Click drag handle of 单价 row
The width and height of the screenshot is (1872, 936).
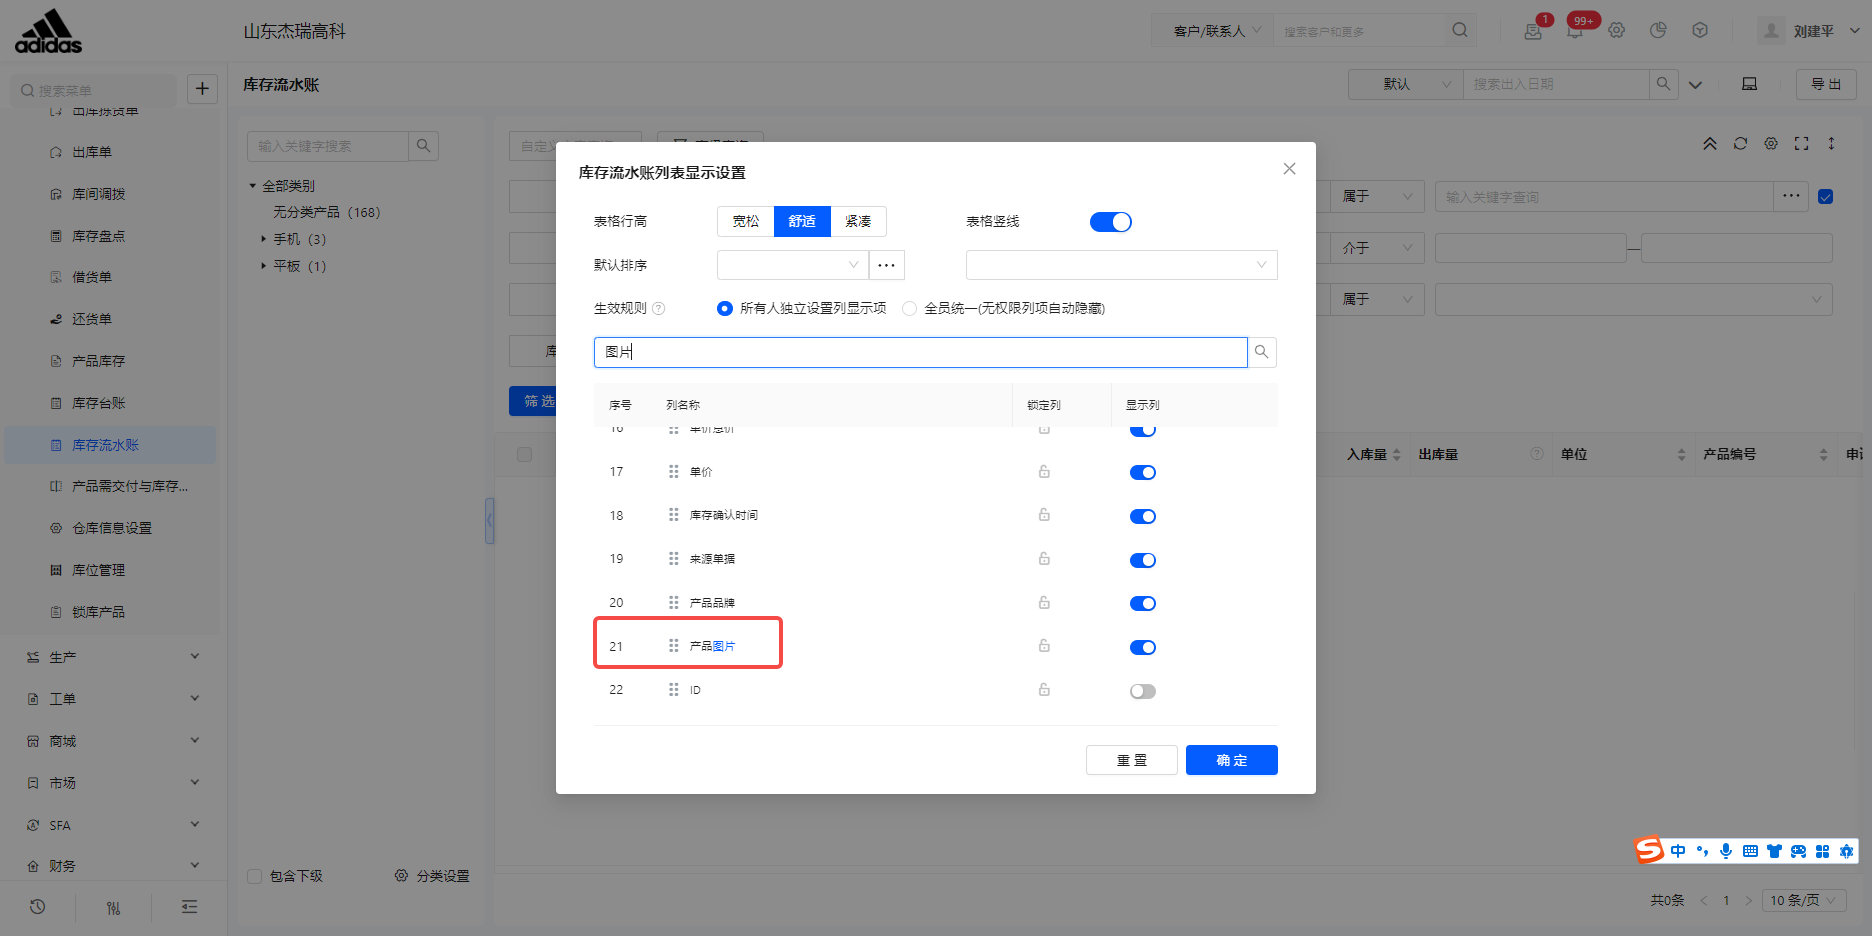[674, 472]
